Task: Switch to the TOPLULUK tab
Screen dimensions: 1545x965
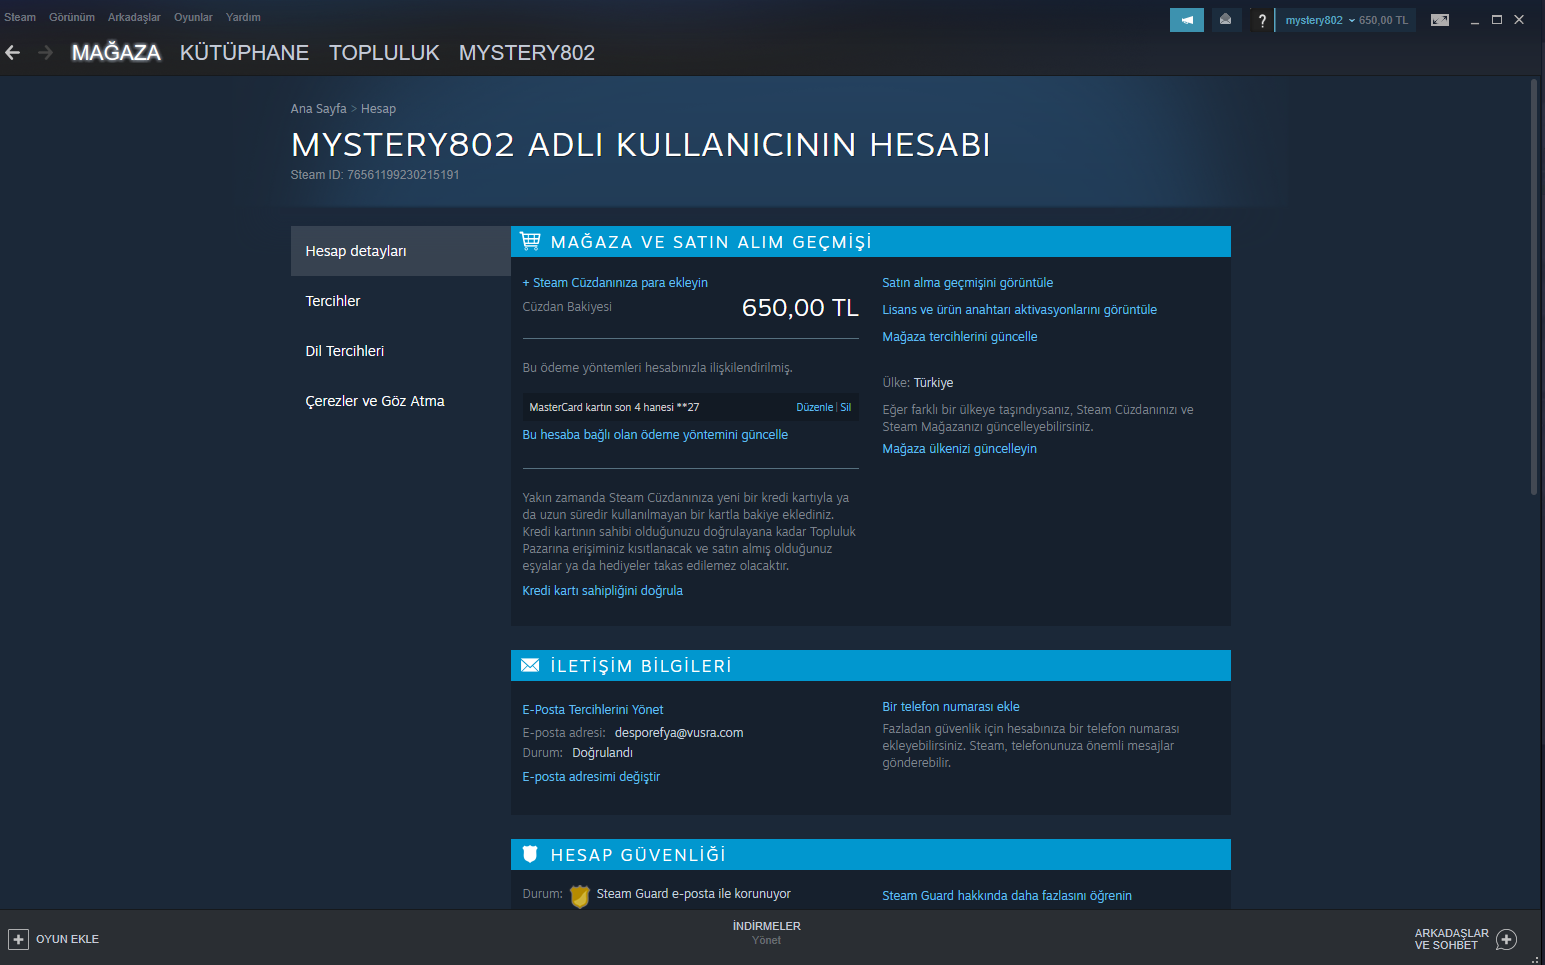Action: [384, 52]
